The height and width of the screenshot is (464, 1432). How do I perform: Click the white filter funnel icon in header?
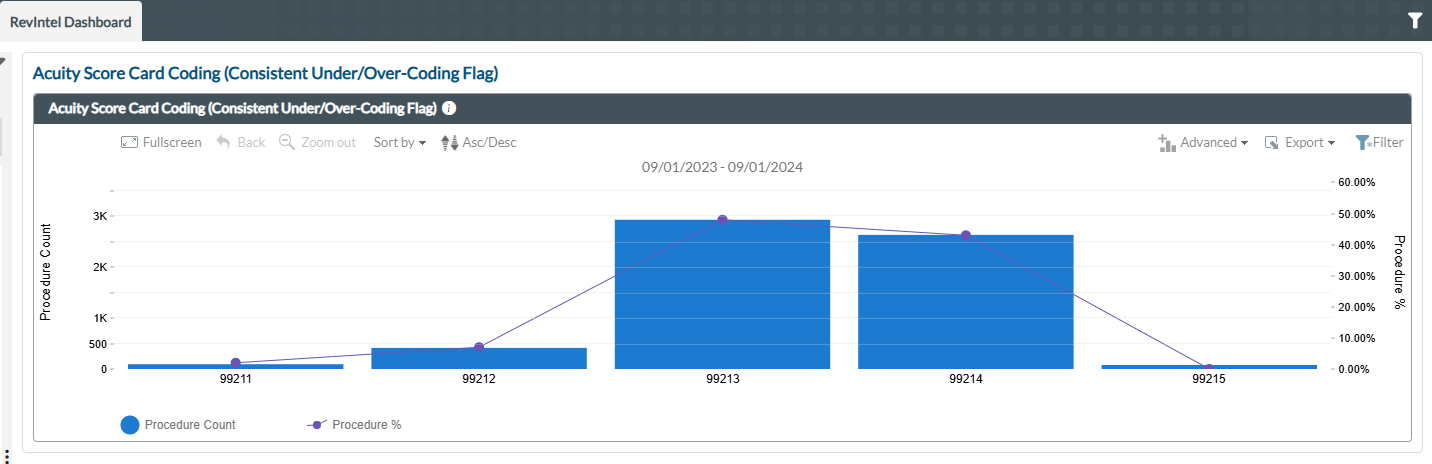(1414, 20)
